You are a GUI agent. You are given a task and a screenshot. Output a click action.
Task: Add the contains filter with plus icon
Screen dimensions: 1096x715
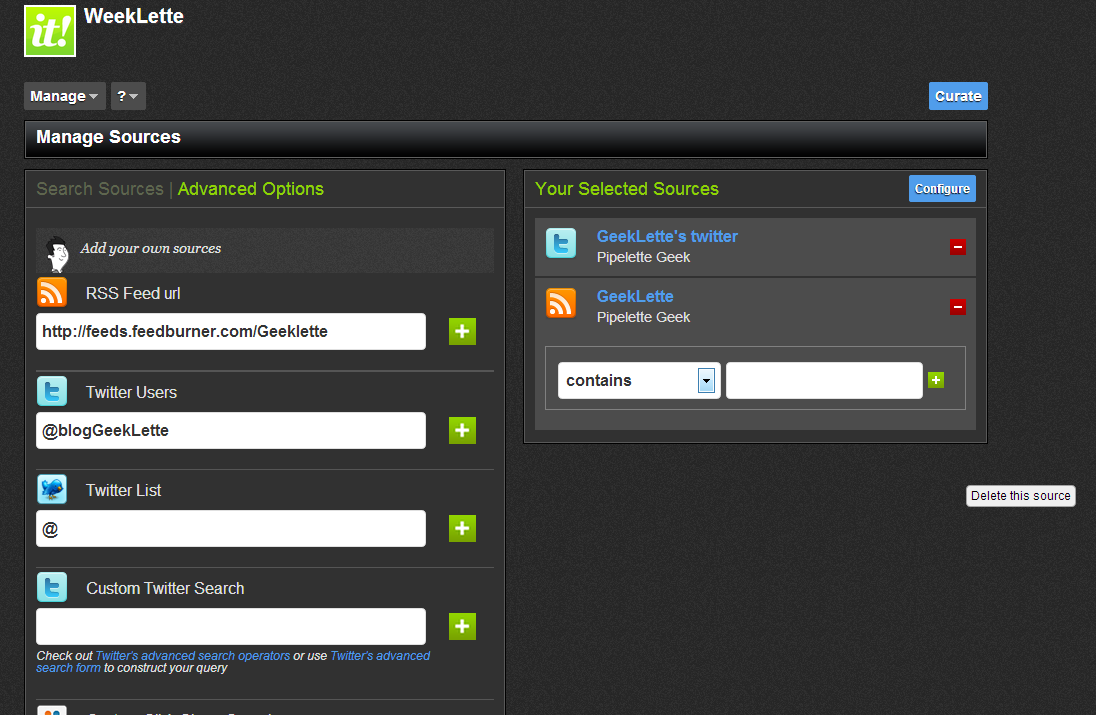(x=936, y=380)
